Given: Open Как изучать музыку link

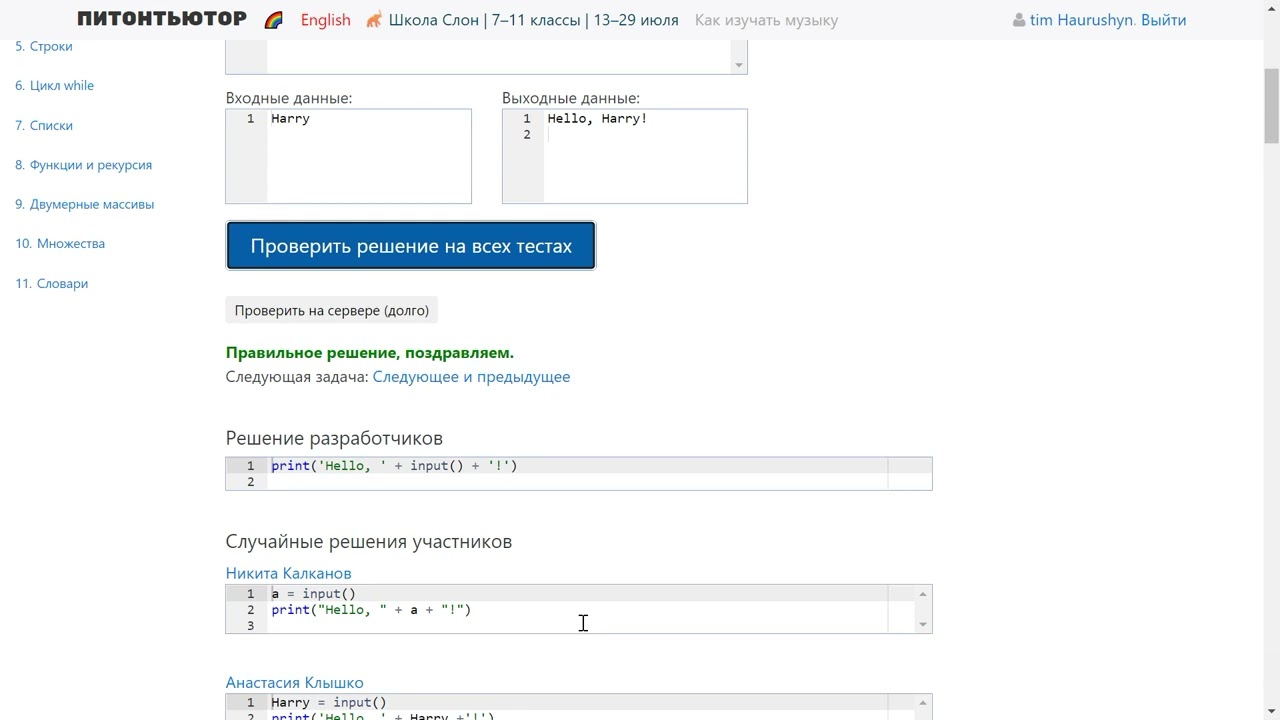Looking at the screenshot, I should [766, 20].
